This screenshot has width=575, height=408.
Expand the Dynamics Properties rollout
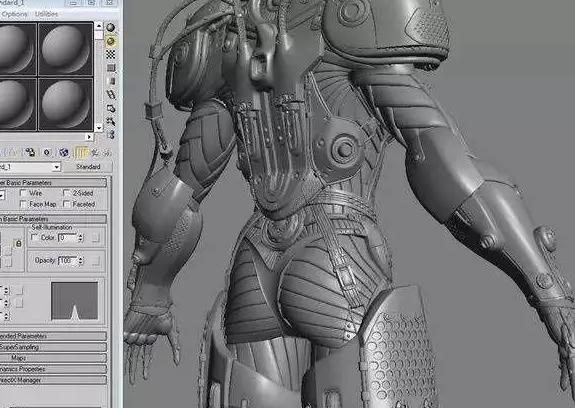click(x=53, y=369)
